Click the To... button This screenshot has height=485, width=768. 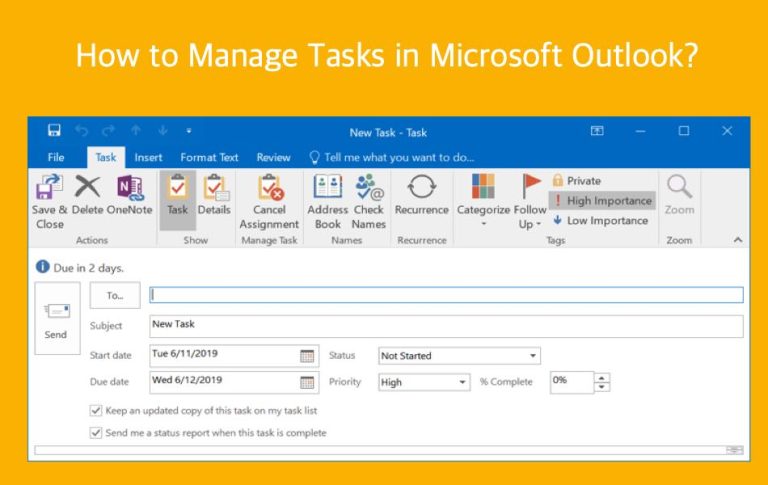[x=115, y=295]
